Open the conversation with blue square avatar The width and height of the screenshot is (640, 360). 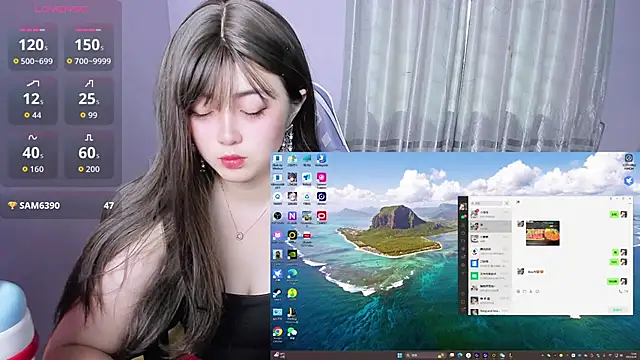[491, 264]
